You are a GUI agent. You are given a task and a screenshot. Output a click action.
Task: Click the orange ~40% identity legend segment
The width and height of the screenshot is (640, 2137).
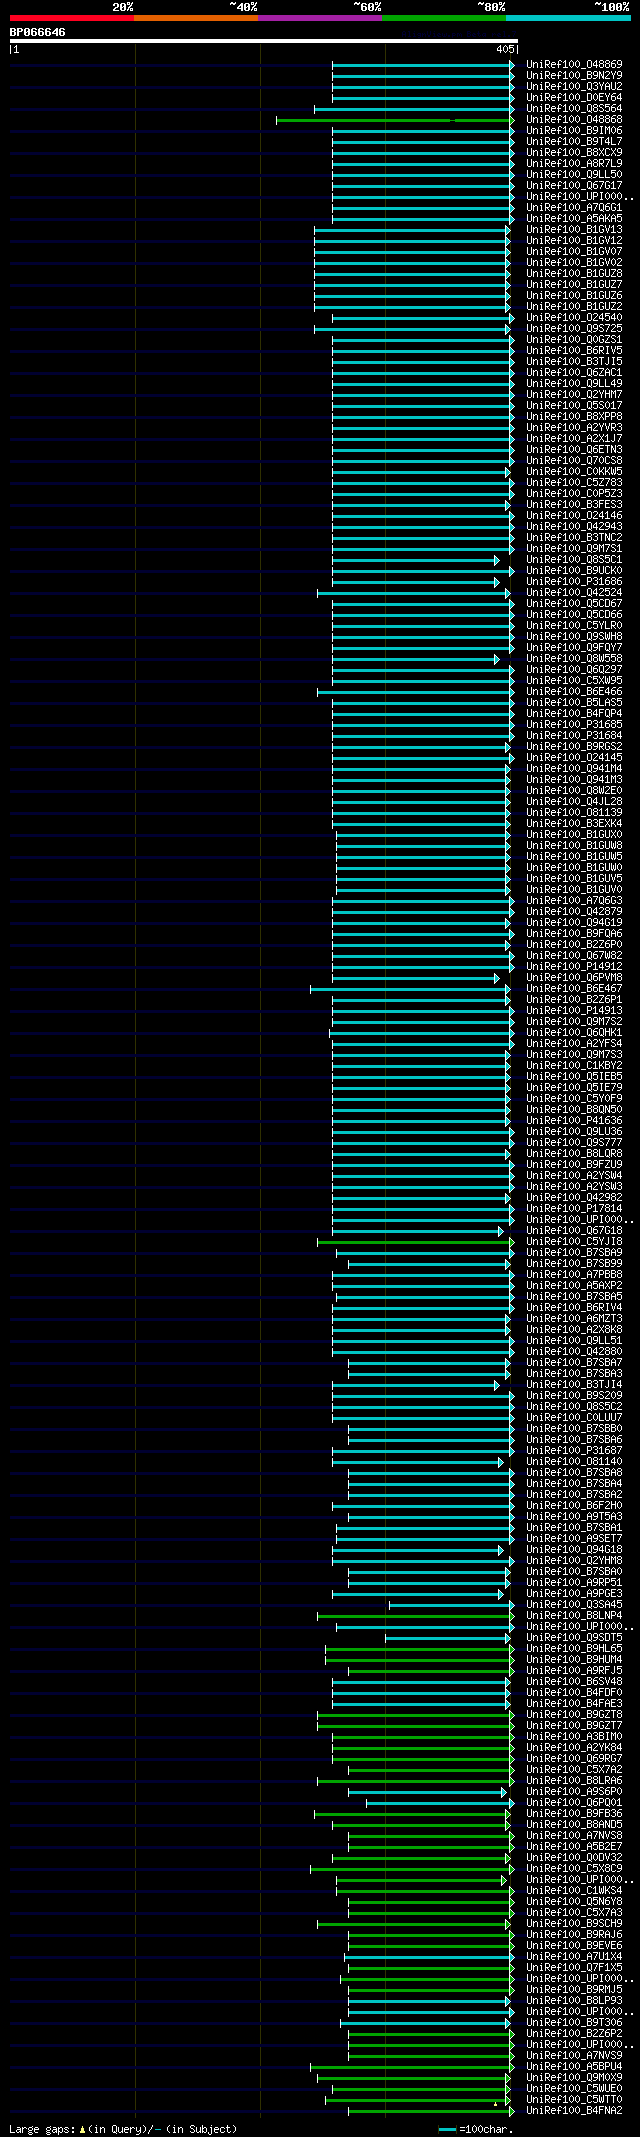click(x=196, y=18)
